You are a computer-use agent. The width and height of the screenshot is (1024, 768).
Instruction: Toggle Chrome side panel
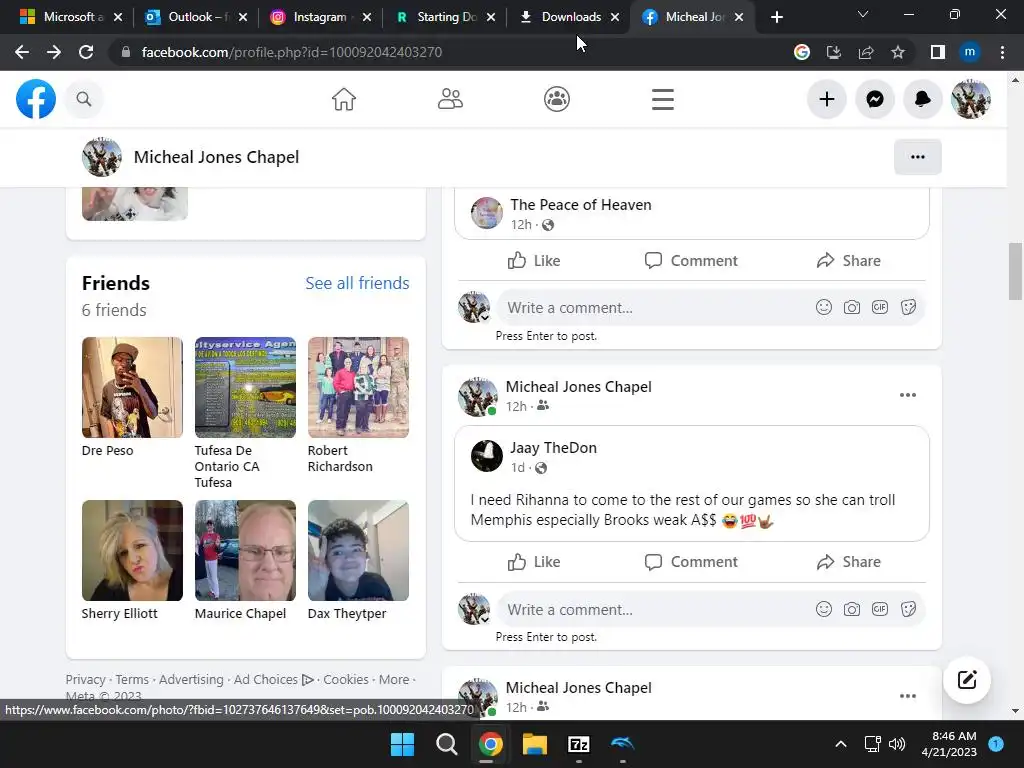[938, 52]
